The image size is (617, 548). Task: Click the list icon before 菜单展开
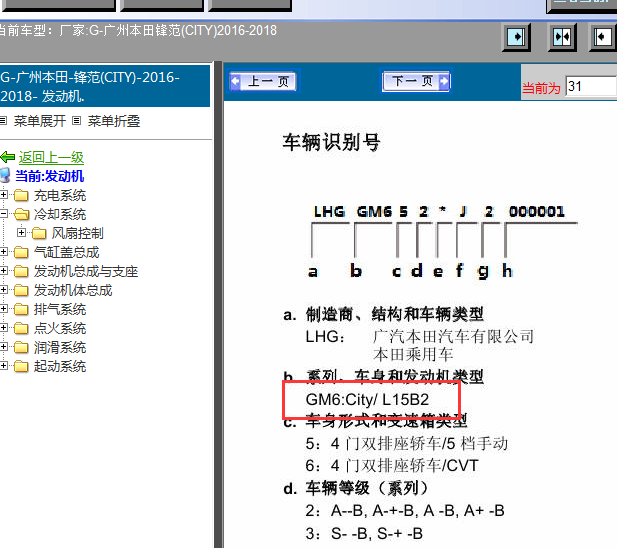pyautogui.click(x=4, y=120)
